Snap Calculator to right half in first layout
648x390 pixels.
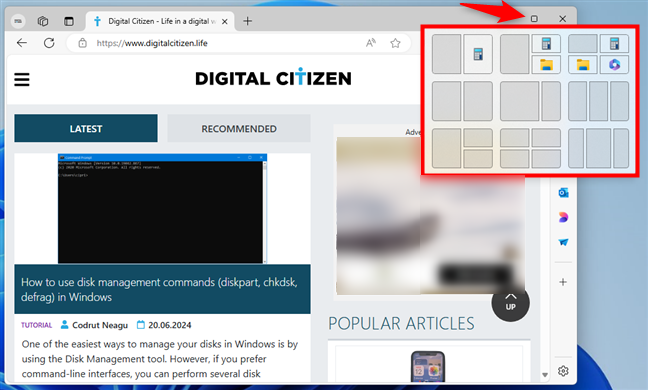click(x=478, y=54)
